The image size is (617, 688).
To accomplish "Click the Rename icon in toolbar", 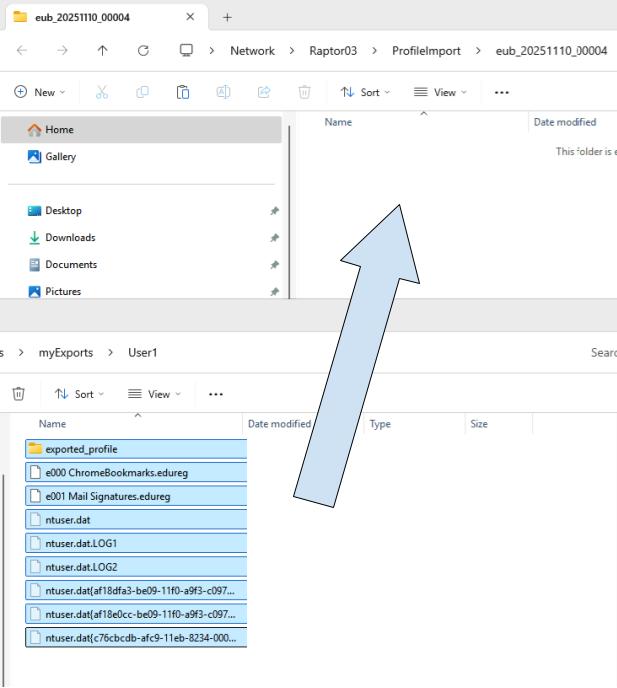I will [224, 92].
